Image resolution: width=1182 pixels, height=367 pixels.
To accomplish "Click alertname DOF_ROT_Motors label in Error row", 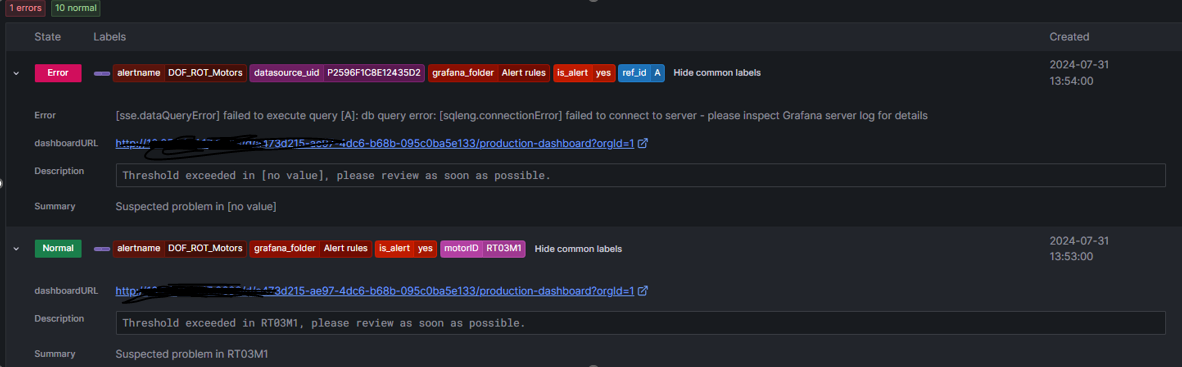I will [x=179, y=73].
